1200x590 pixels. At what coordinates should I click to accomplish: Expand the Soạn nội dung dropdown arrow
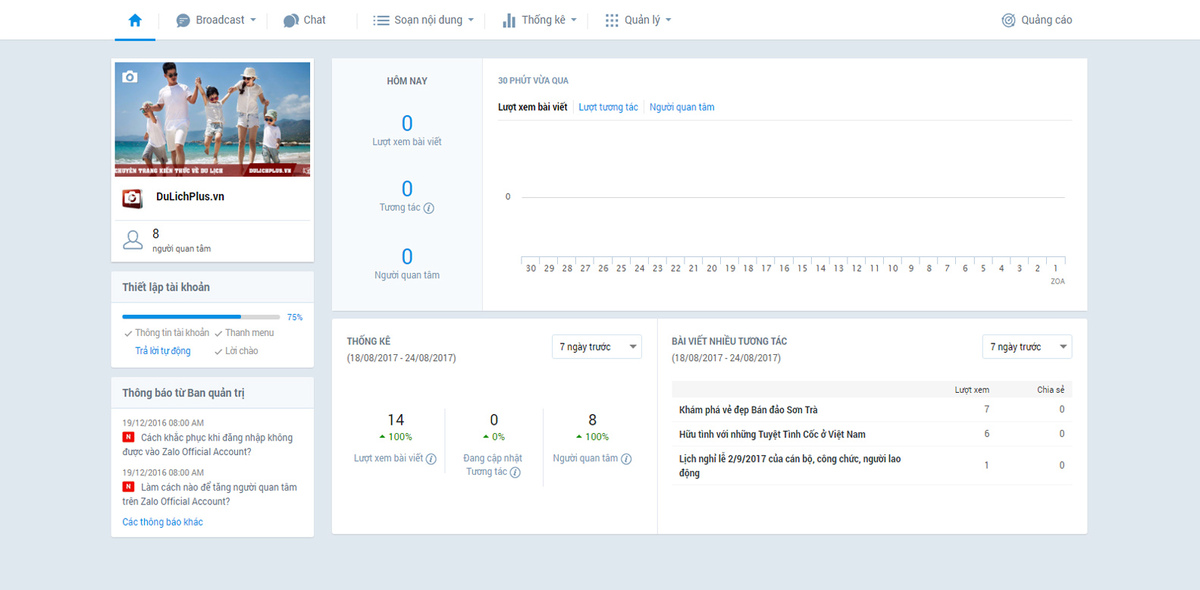[x=471, y=20]
